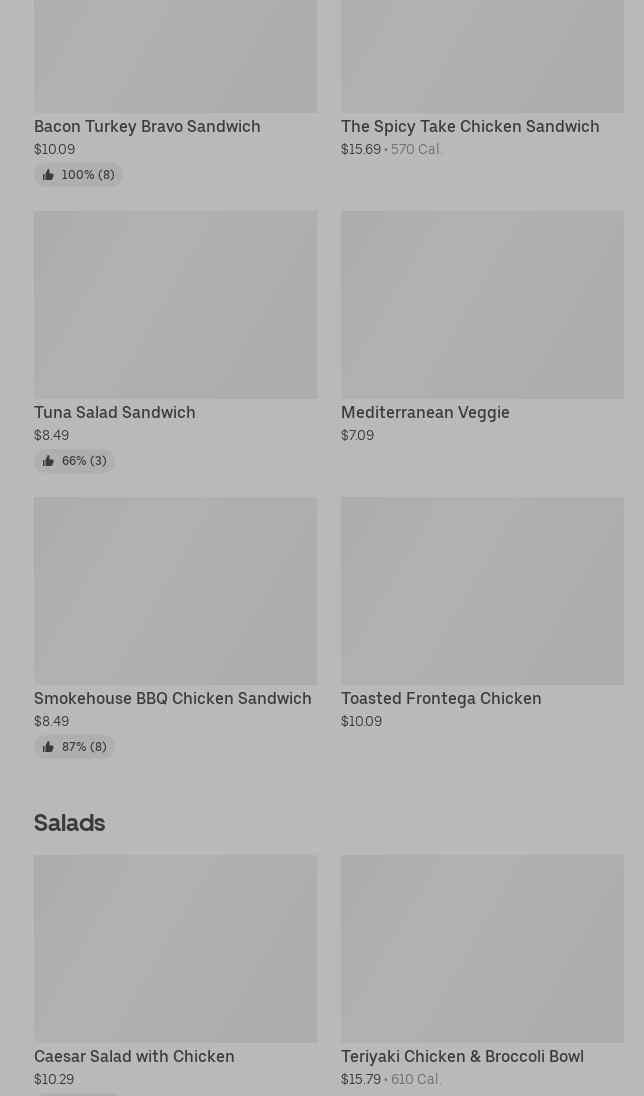Image resolution: width=644 pixels, height=1096 pixels.
Task: Open Teriyaki Chicken & Broccoli Bowl item
Action: click(x=462, y=1057)
